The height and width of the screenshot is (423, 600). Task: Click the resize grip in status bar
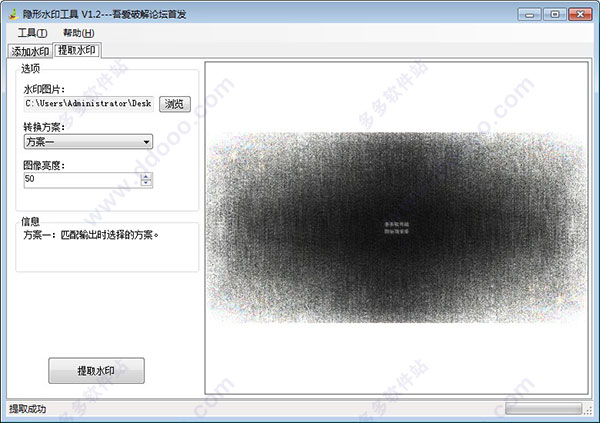pyautogui.click(x=589, y=411)
